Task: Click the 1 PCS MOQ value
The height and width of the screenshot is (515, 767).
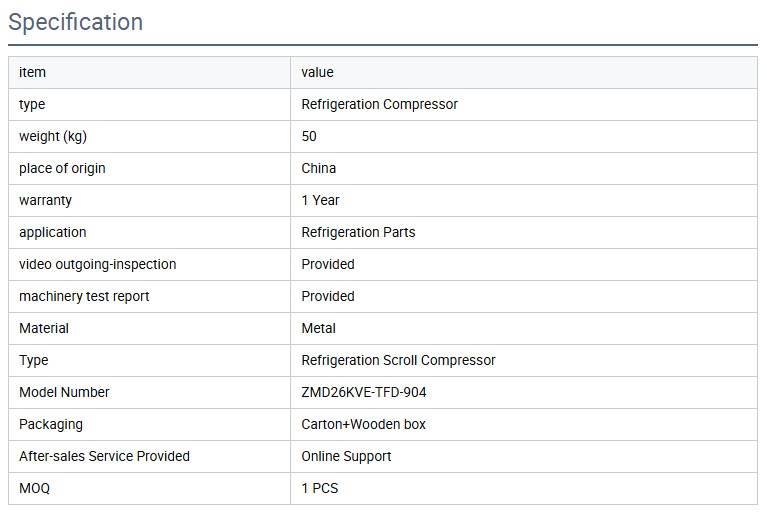Action: 320,488
